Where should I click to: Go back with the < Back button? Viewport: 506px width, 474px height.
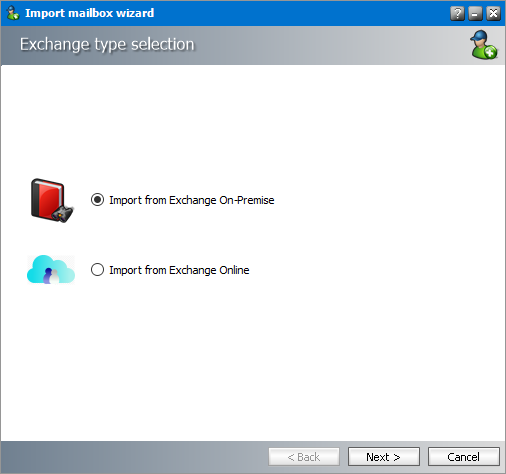pyautogui.click(x=304, y=457)
